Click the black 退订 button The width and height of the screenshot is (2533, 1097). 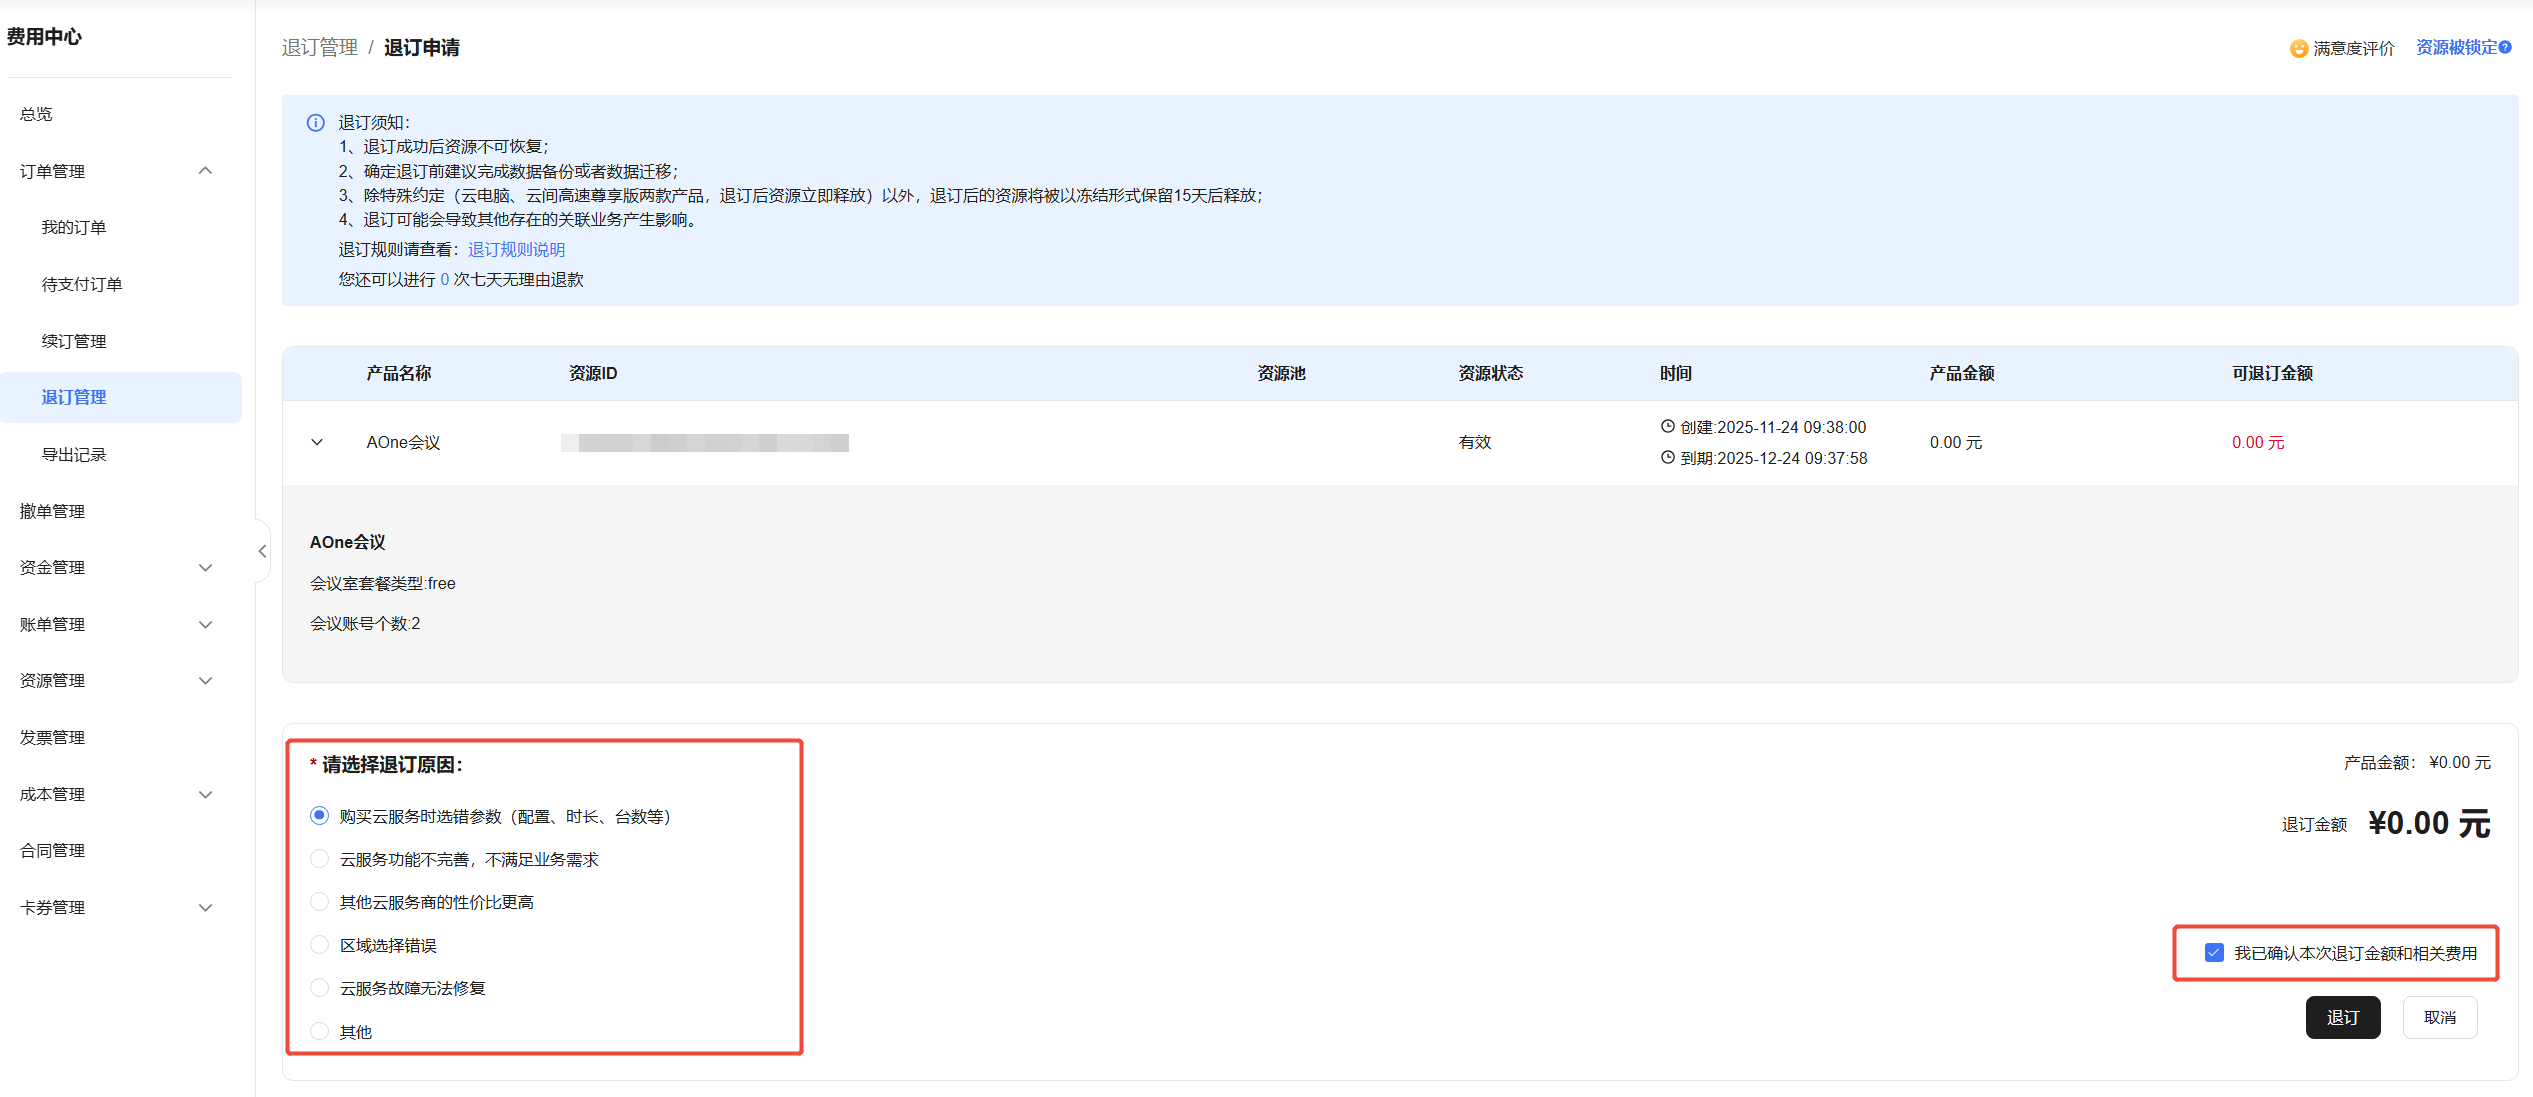pos(2342,1017)
